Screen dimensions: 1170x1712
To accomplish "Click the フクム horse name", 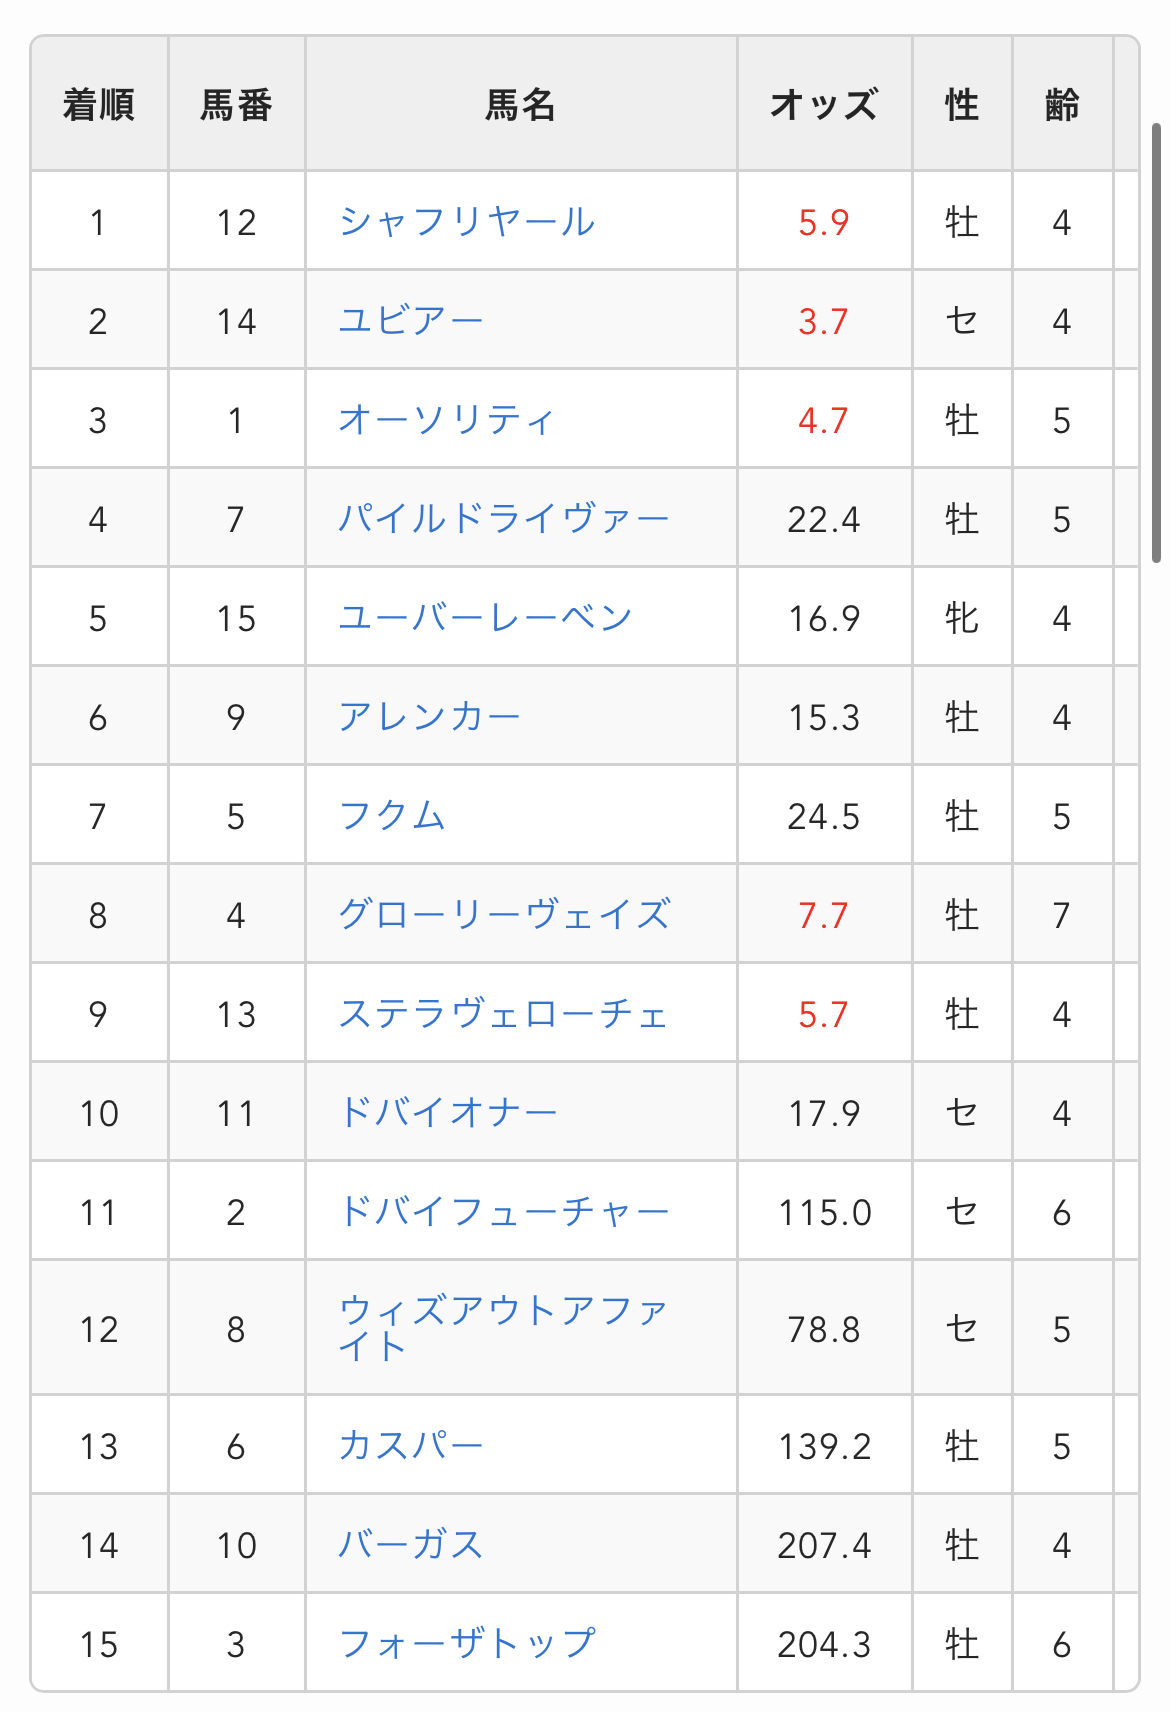I will pyautogui.click(x=392, y=815).
